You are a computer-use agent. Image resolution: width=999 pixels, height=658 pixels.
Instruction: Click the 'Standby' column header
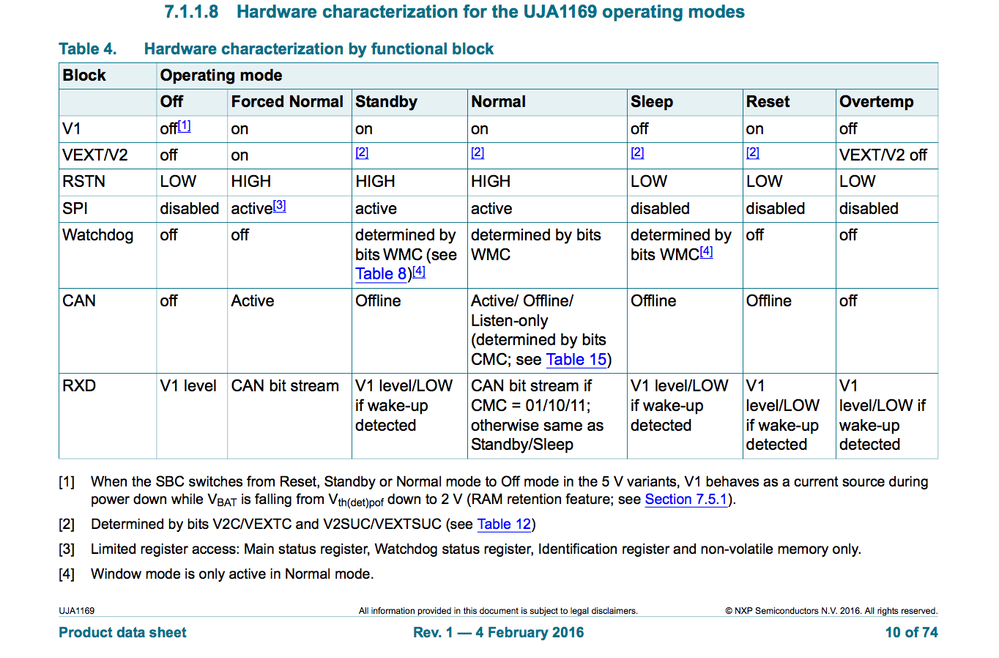386,102
